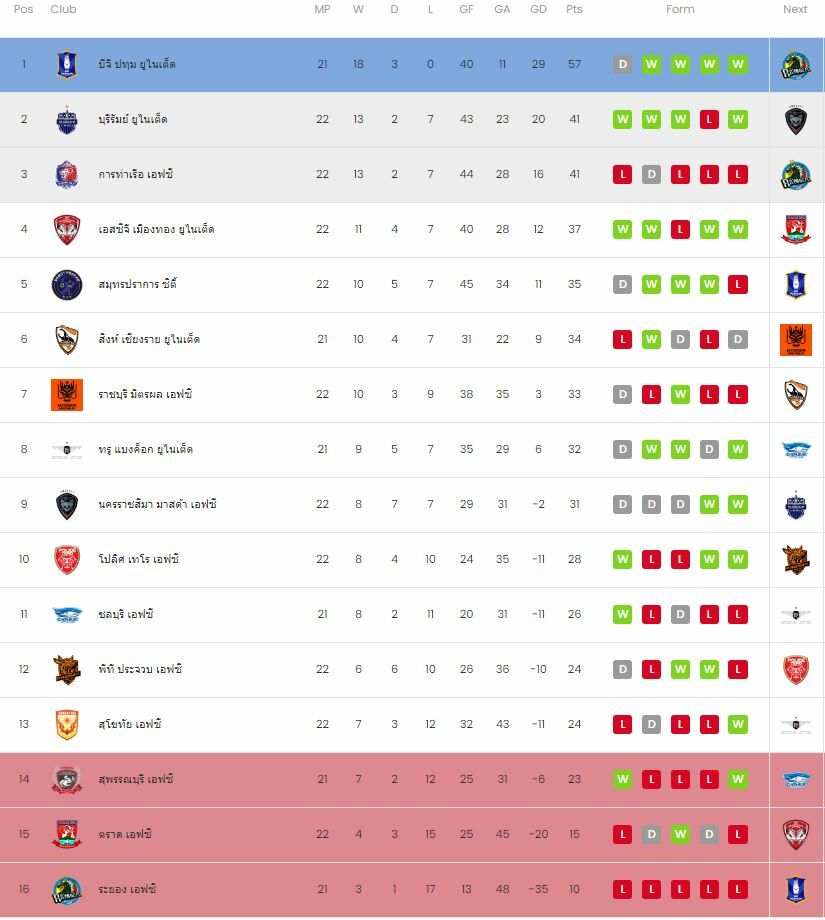This screenshot has height=920, width=825.
Task: Open the สิงห์ เชียงราย ยูไนเต็ด team link
Action: click(149, 340)
